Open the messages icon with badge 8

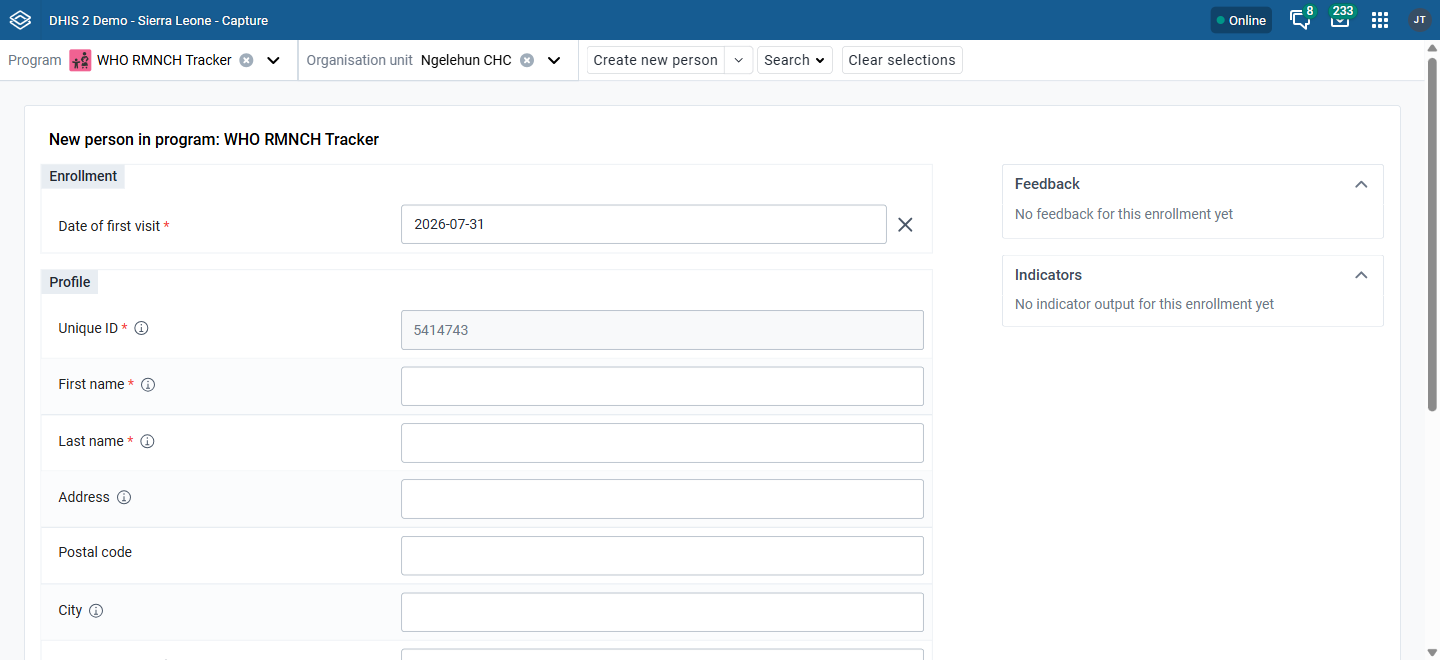(x=1301, y=19)
